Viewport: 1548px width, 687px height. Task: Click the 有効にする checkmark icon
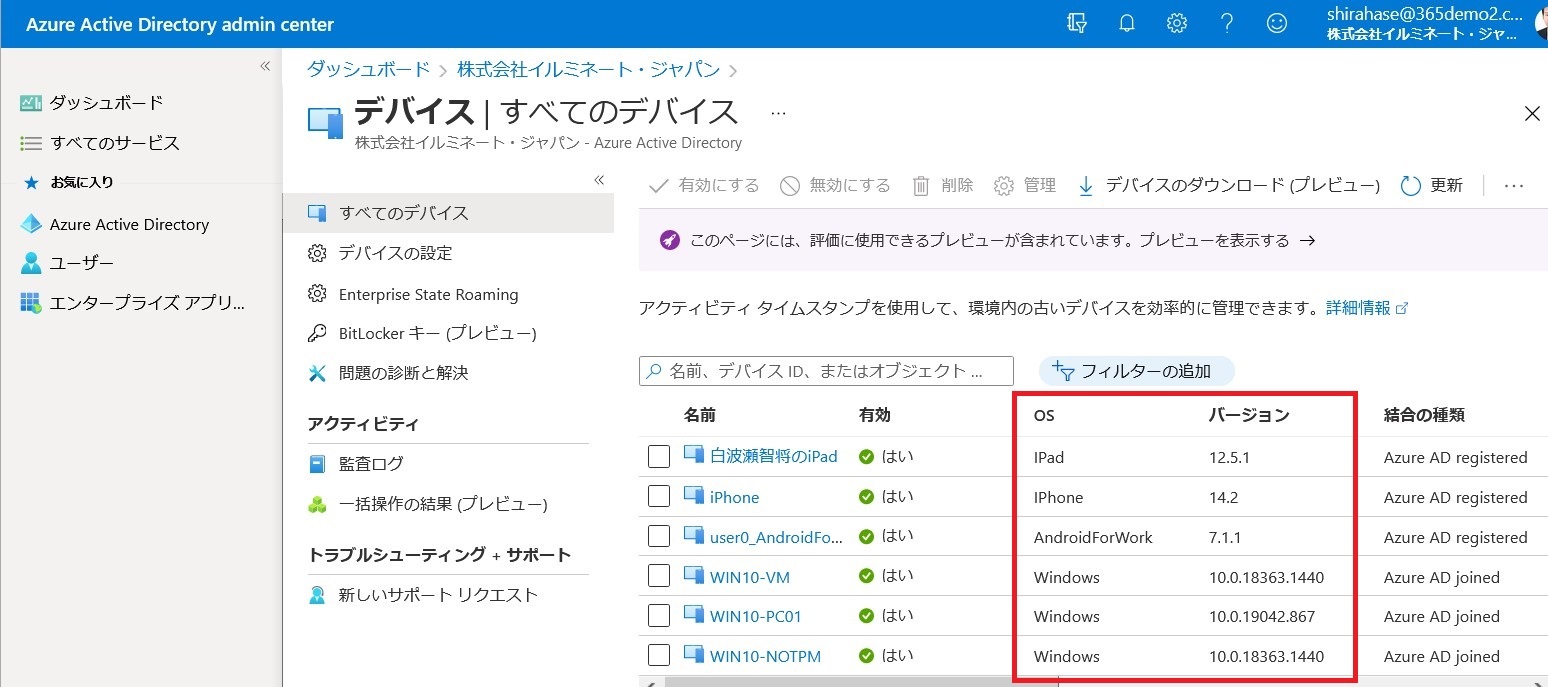click(x=658, y=185)
